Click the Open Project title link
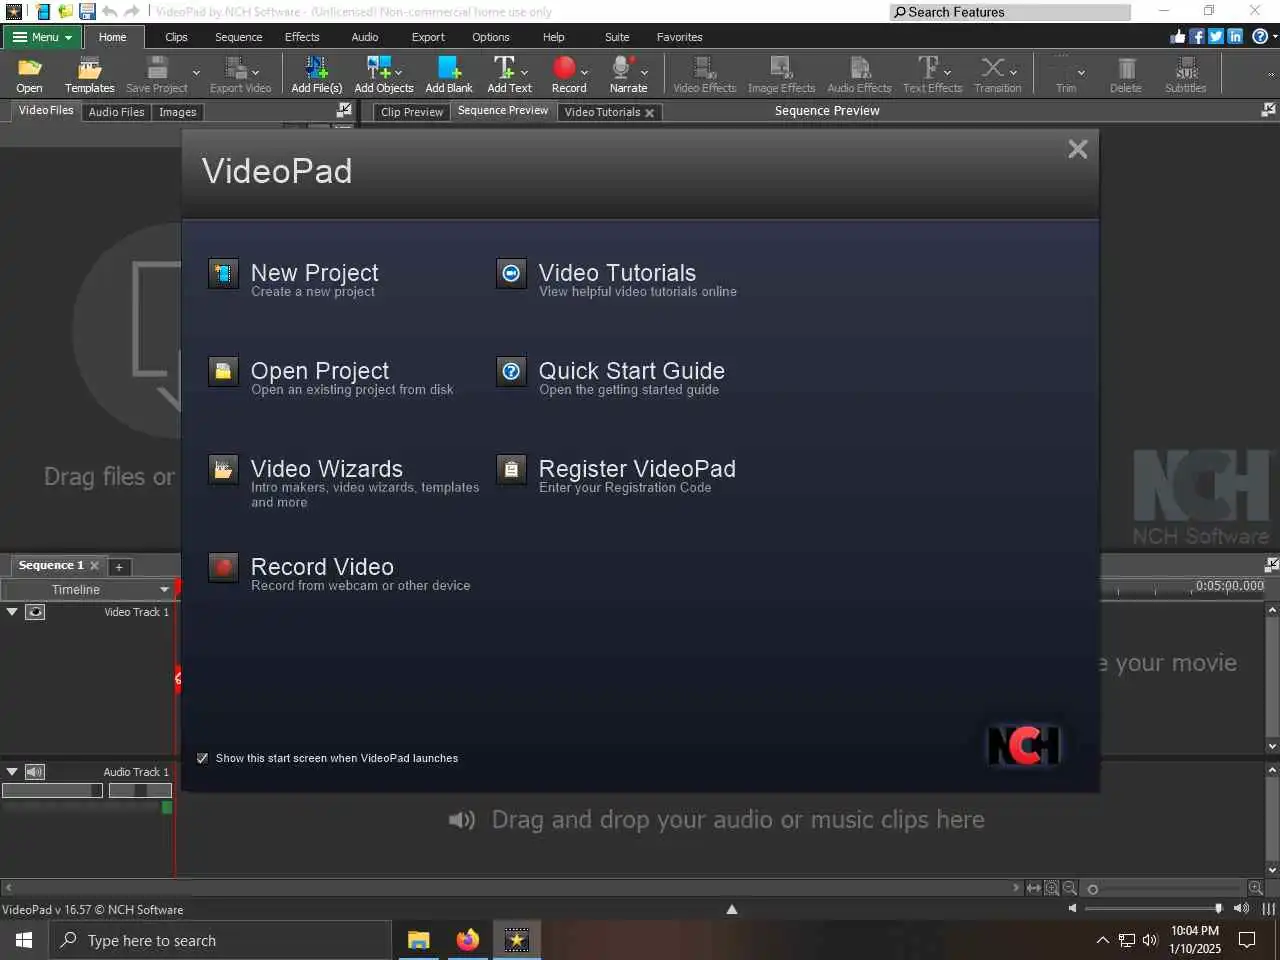 click(320, 371)
